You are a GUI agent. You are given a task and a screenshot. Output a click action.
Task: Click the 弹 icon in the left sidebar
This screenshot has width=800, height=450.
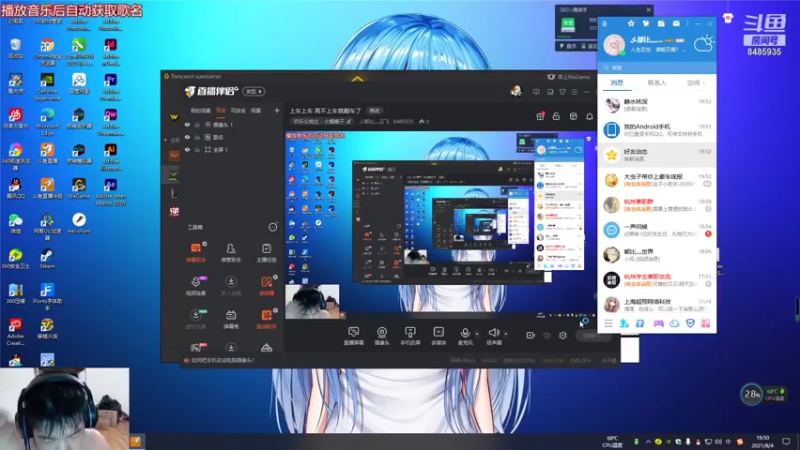click(x=174, y=212)
